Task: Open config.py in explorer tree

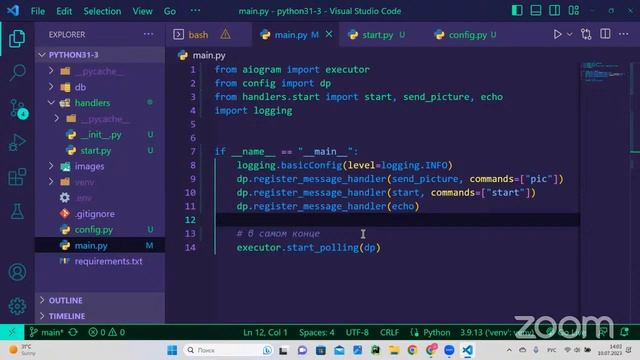Action: point(100,229)
